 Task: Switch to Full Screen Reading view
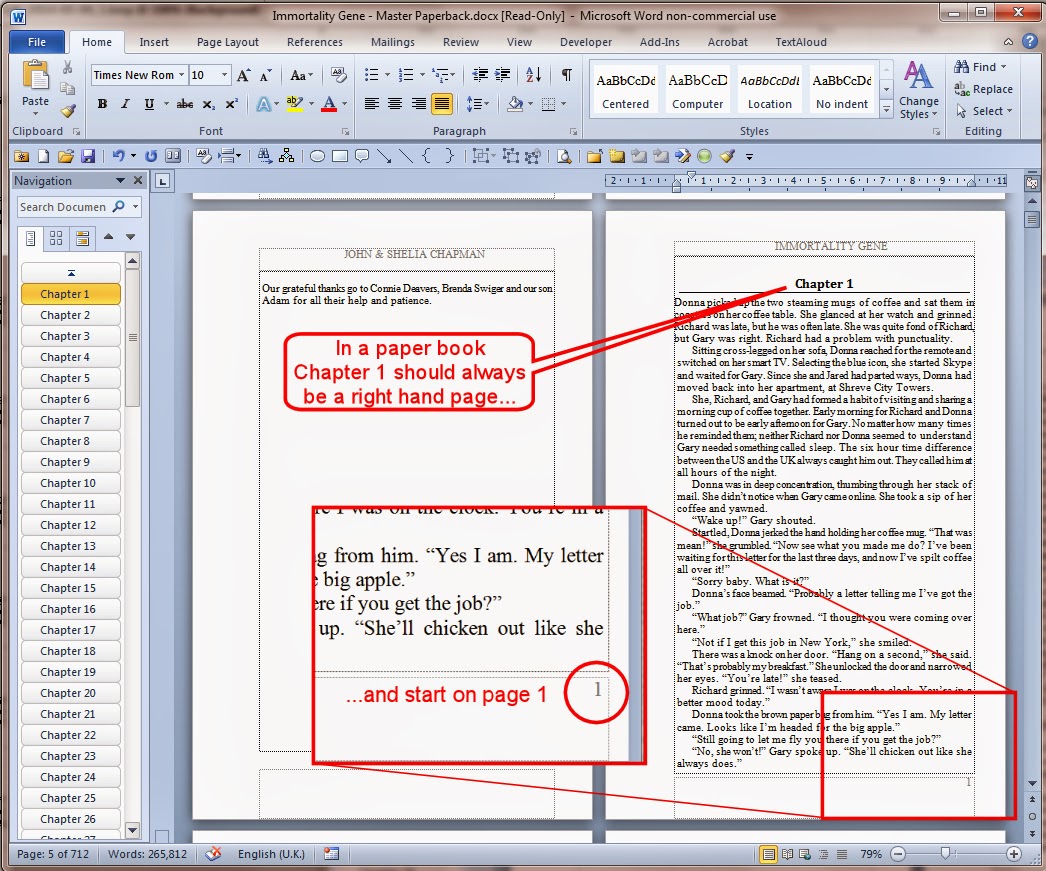[x=787, y=854]
